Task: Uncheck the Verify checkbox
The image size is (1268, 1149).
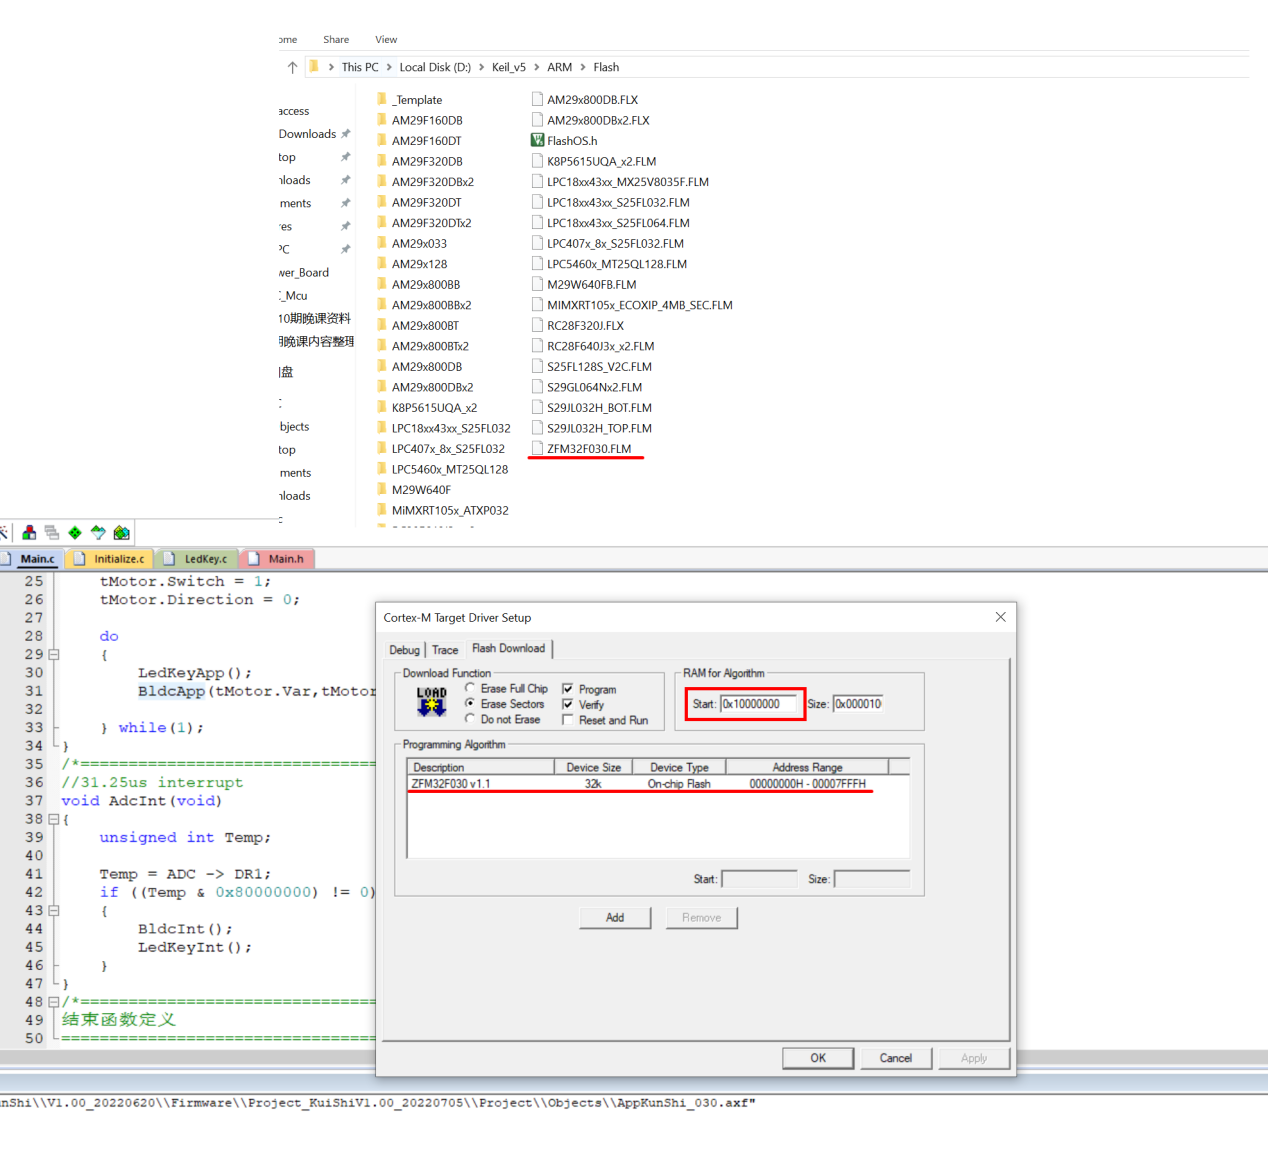Action: coord(568,705)
